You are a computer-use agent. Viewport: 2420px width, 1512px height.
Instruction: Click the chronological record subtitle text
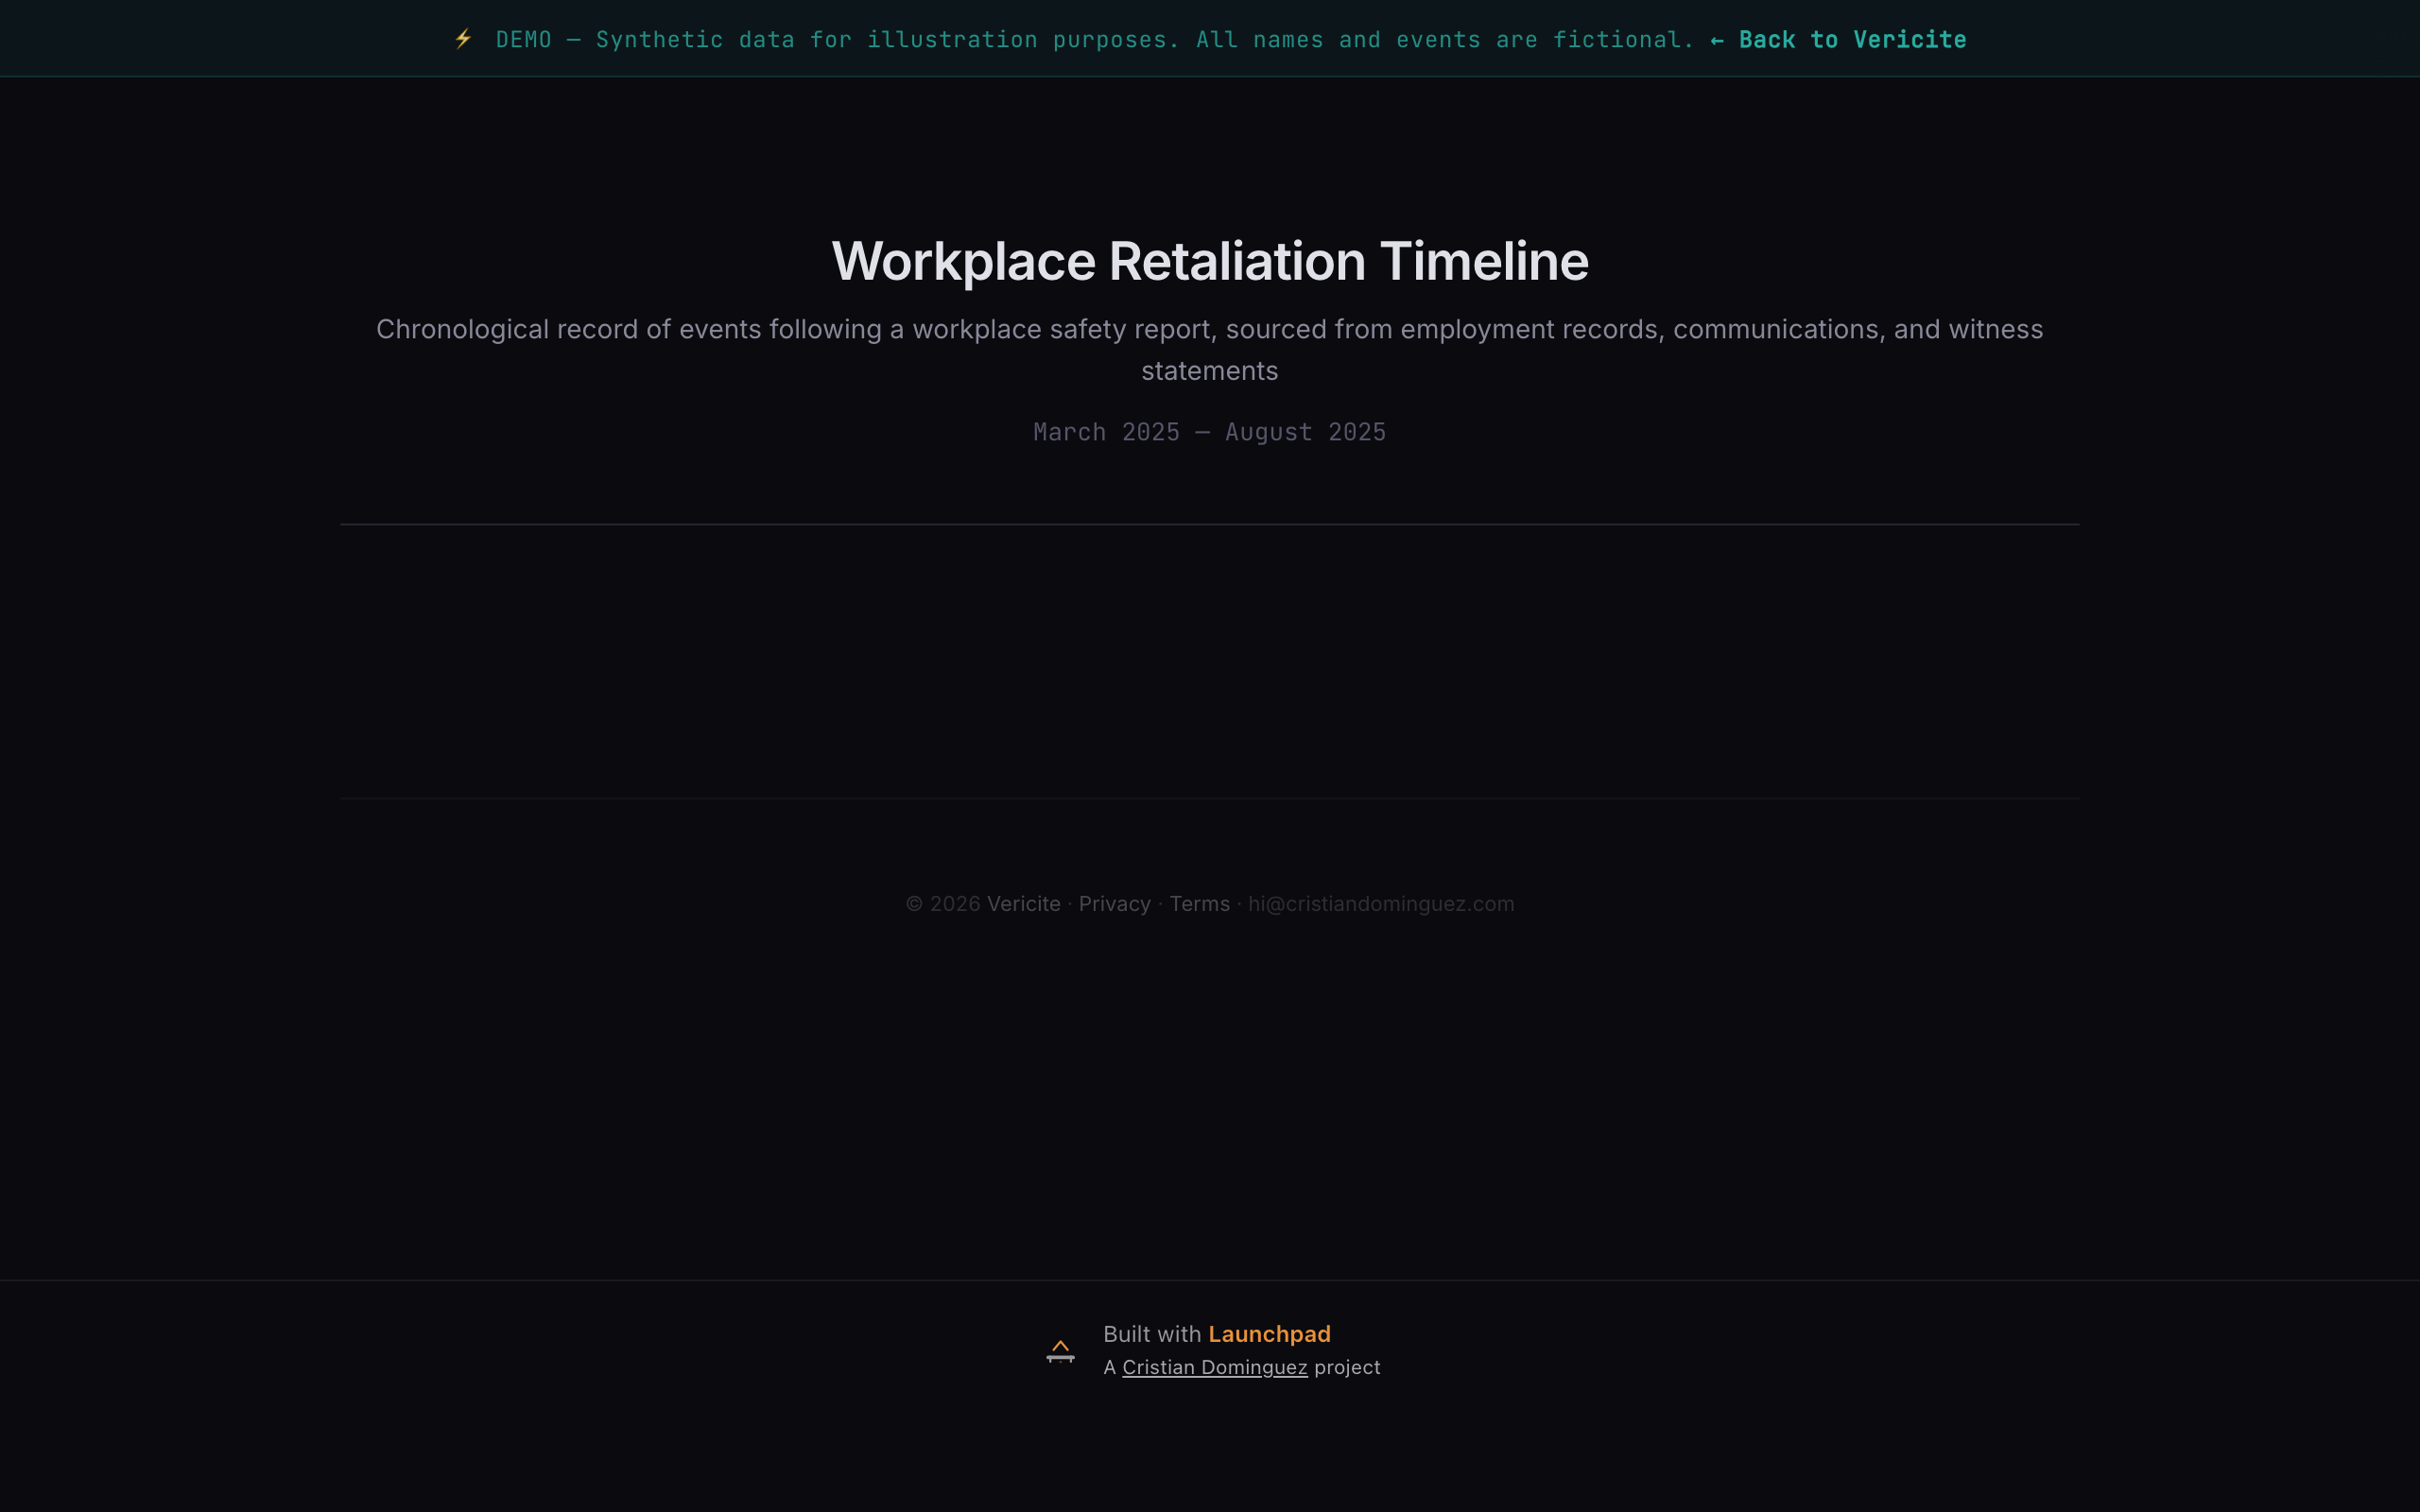(x=1209, y=349)
